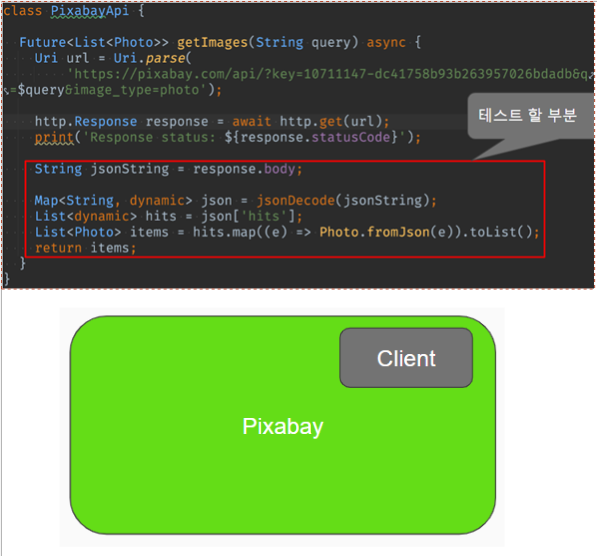This screenshot has height=556, width=597.
Task: Click the 'async' keyword
Action: (x=386, y=42)
